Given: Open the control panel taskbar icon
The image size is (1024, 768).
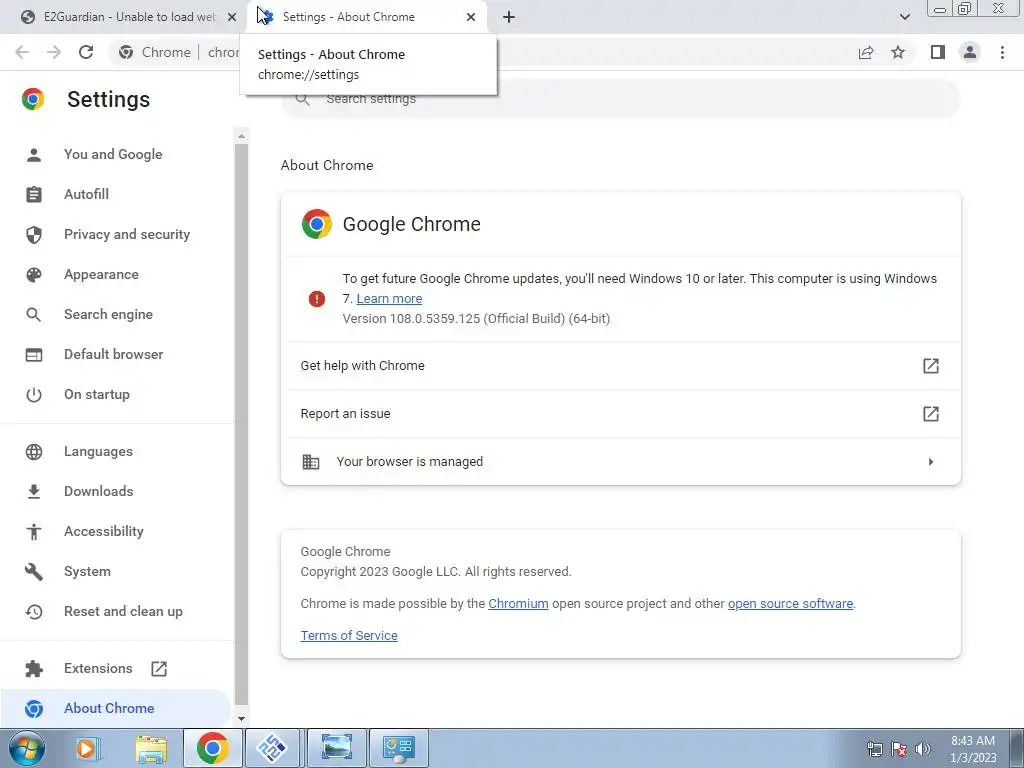Looking at the screenshot, I should pos(398,748).
